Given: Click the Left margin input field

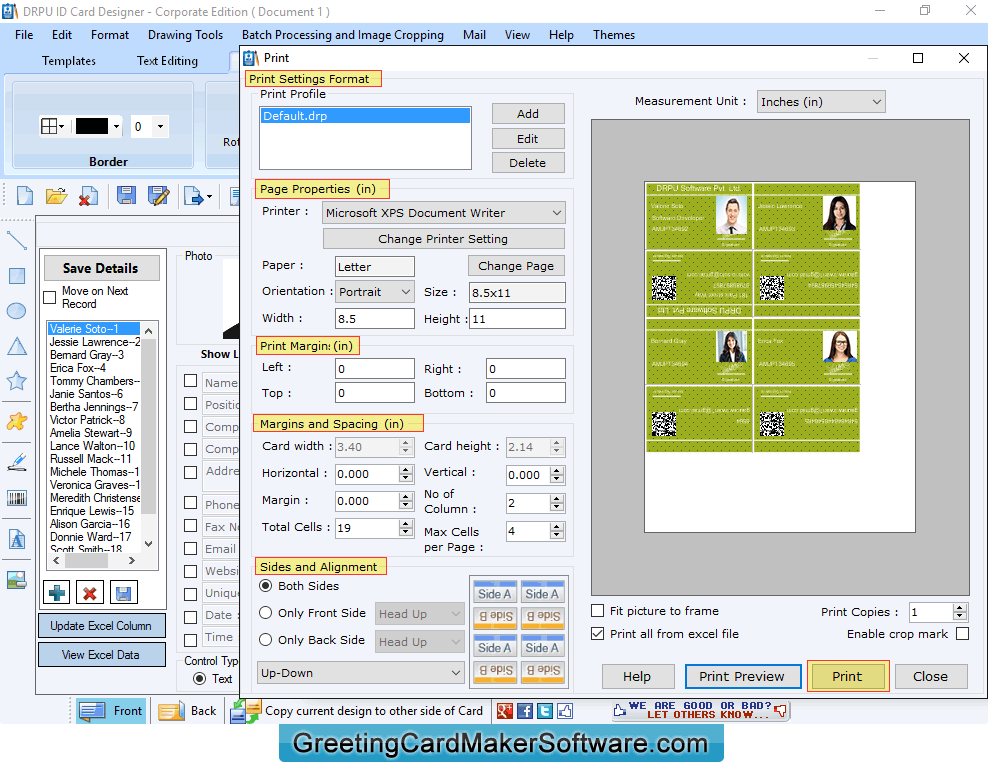Looking at the screenshot, I should tap(374, 369).
